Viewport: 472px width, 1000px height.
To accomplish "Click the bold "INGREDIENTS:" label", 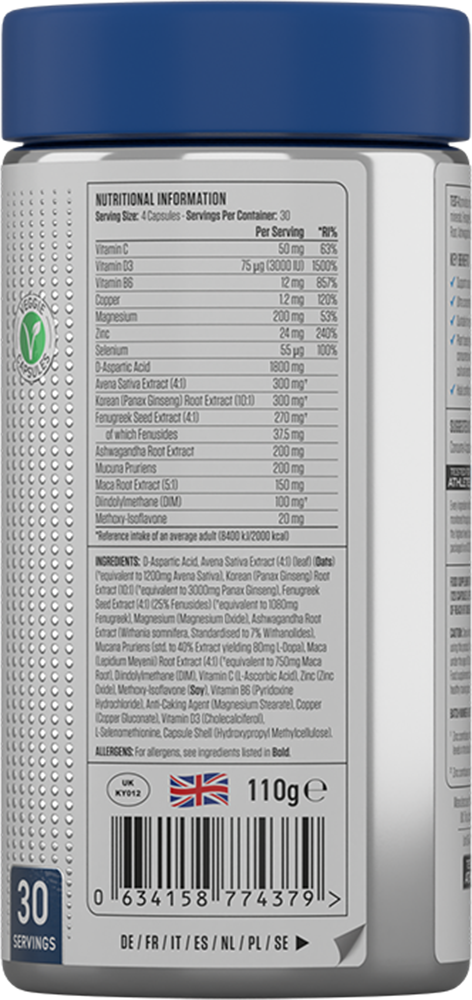I will click(x=117, y=561).
